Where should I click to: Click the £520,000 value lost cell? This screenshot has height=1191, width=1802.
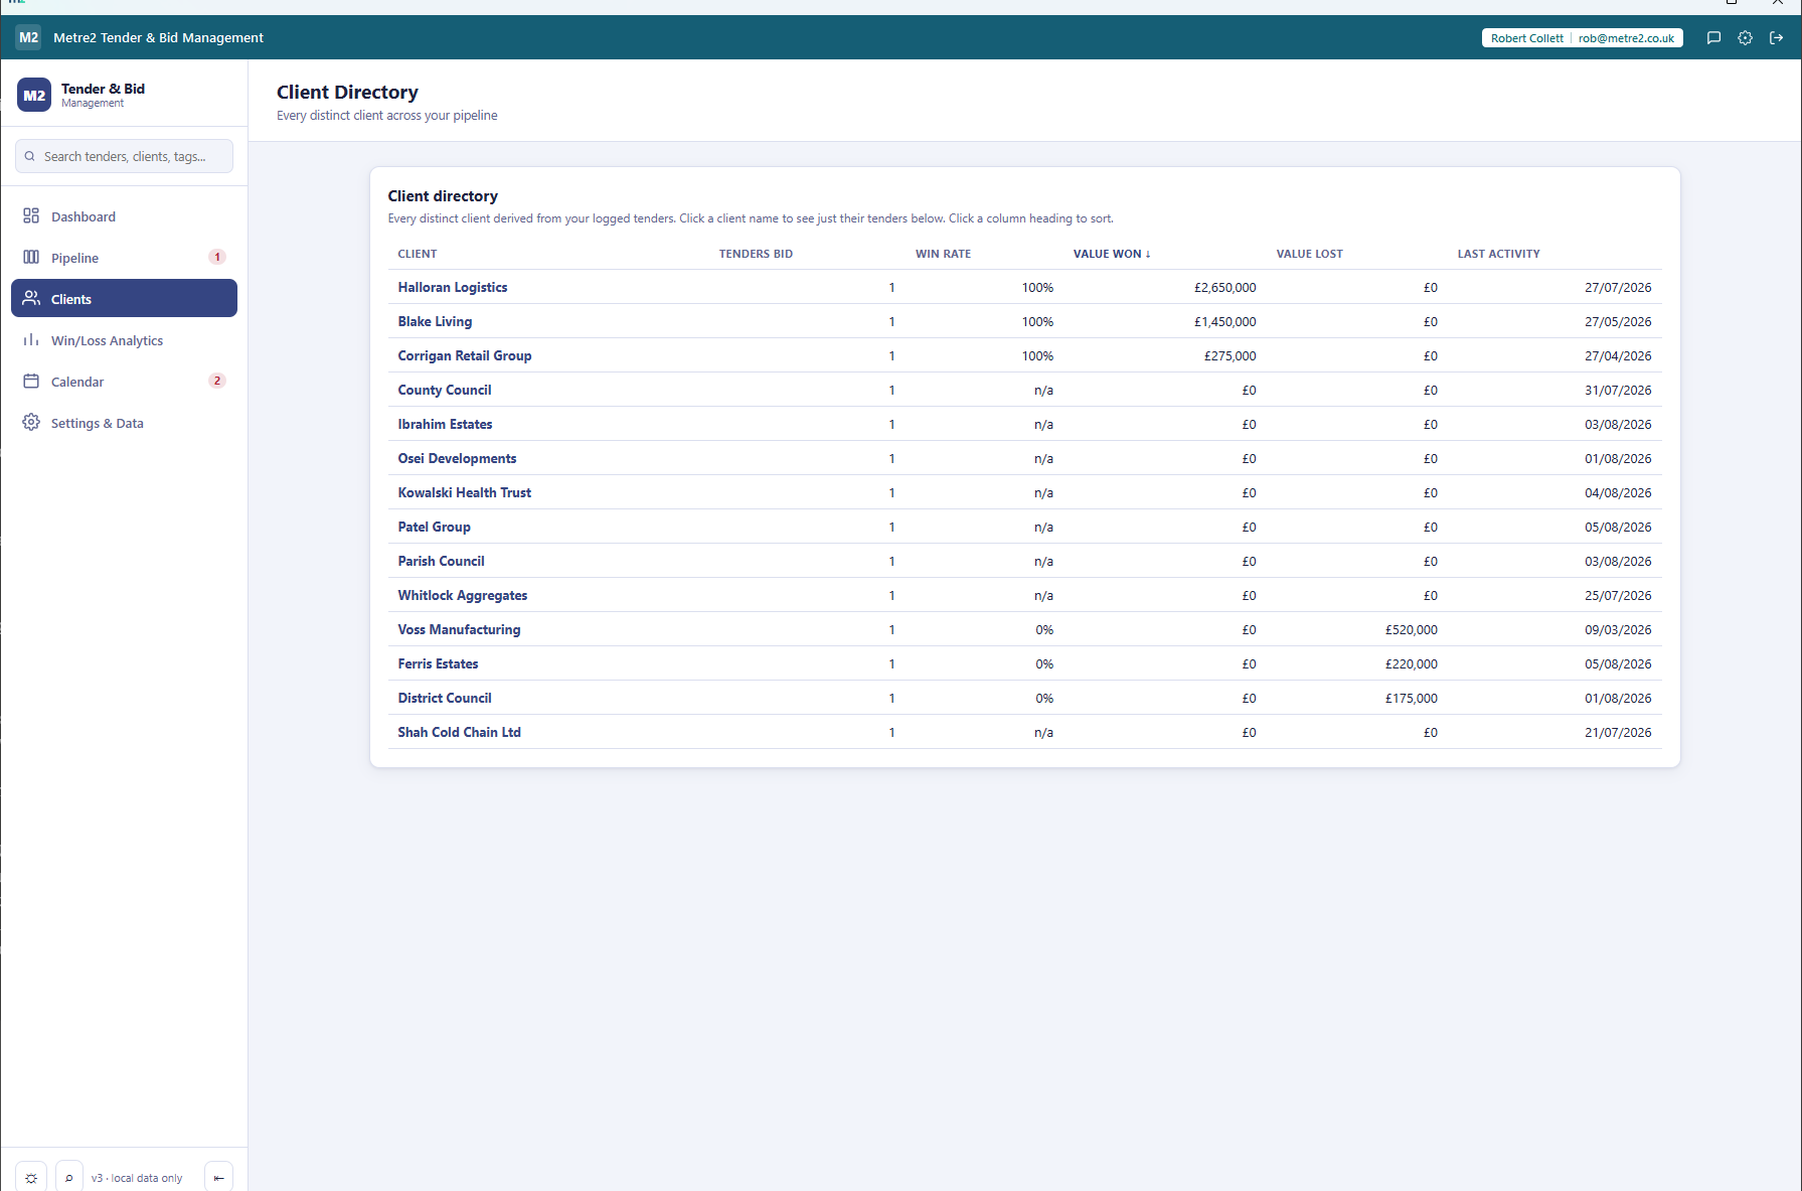click(x=1411, y=630)
